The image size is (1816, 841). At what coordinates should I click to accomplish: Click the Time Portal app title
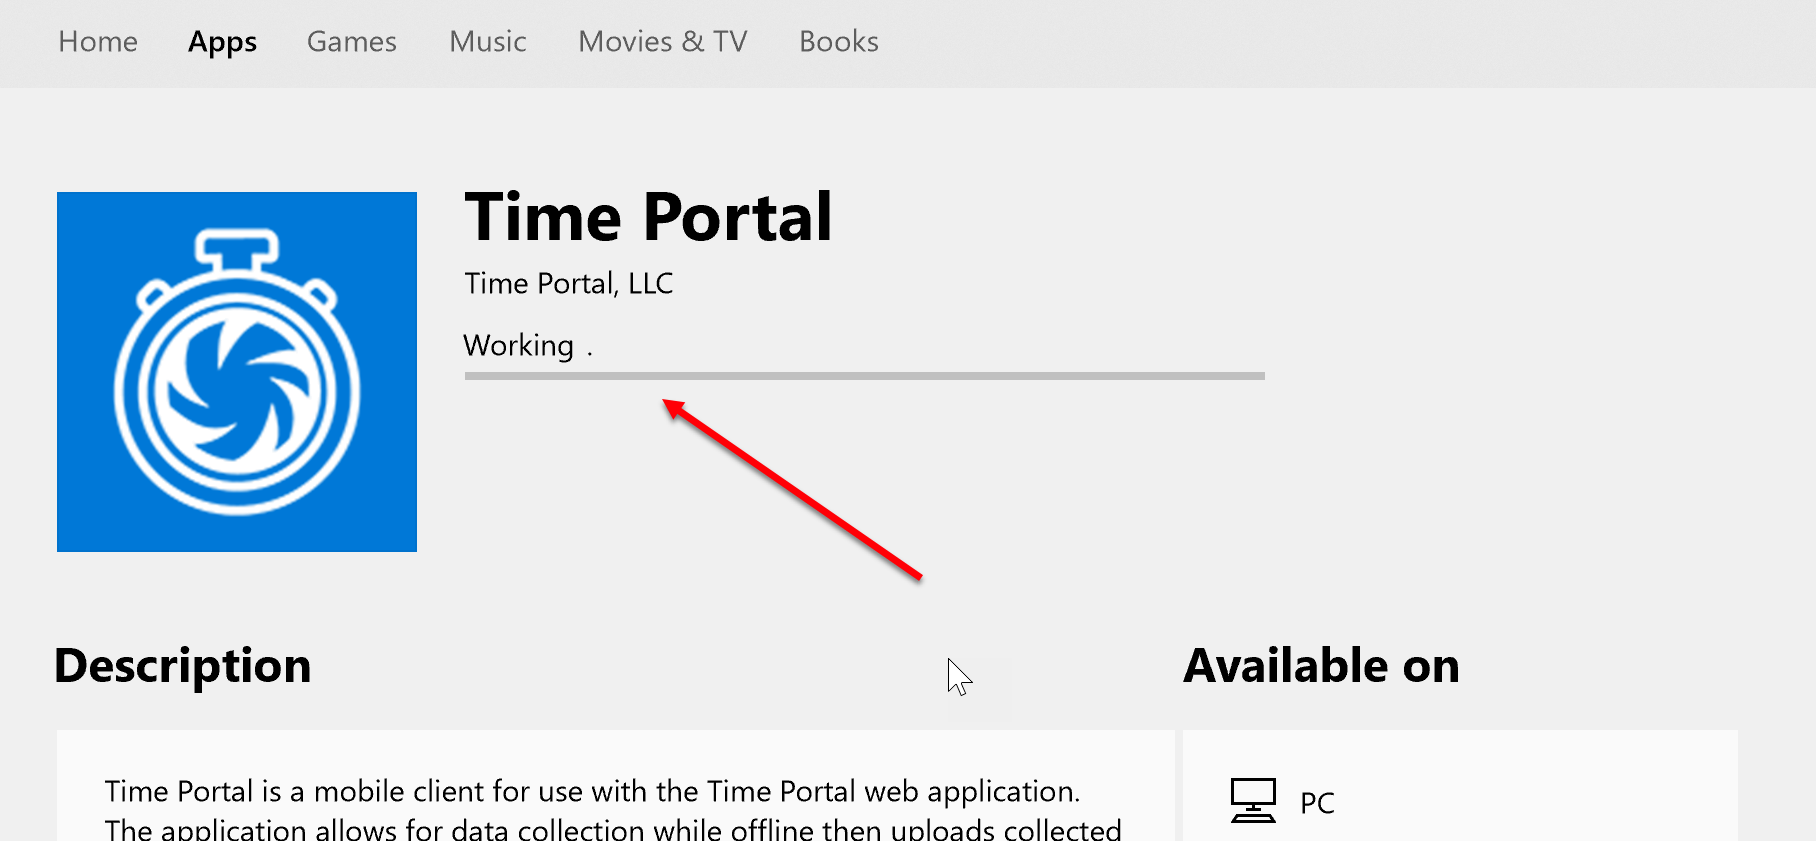(x=648, y=217)
